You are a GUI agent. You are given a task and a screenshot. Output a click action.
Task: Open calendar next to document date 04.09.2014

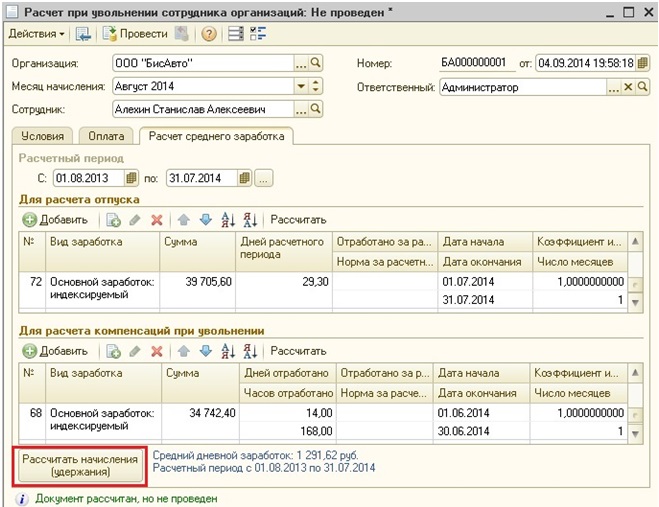point(642,62)
